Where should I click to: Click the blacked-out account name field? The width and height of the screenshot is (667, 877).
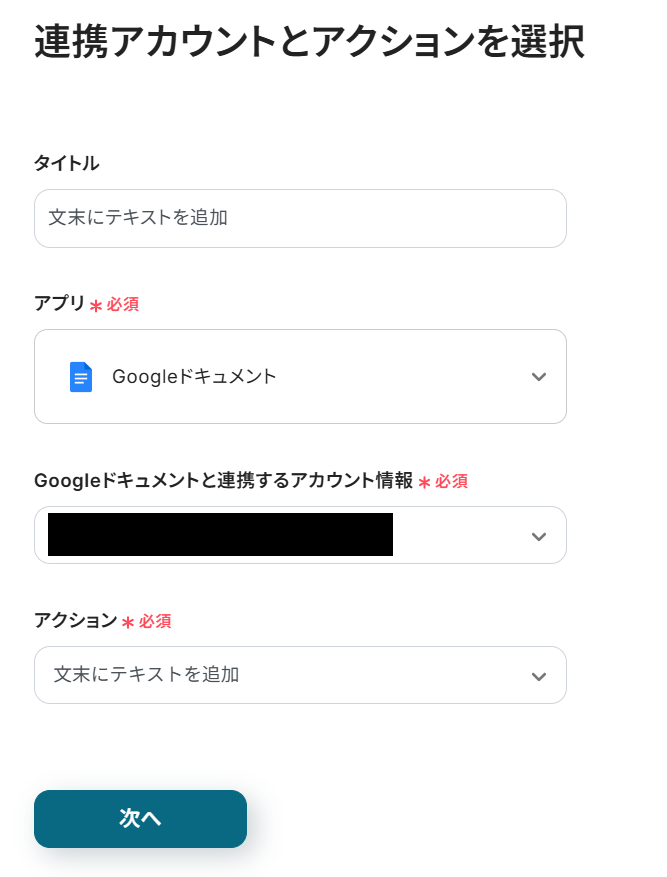coord(220,535)
